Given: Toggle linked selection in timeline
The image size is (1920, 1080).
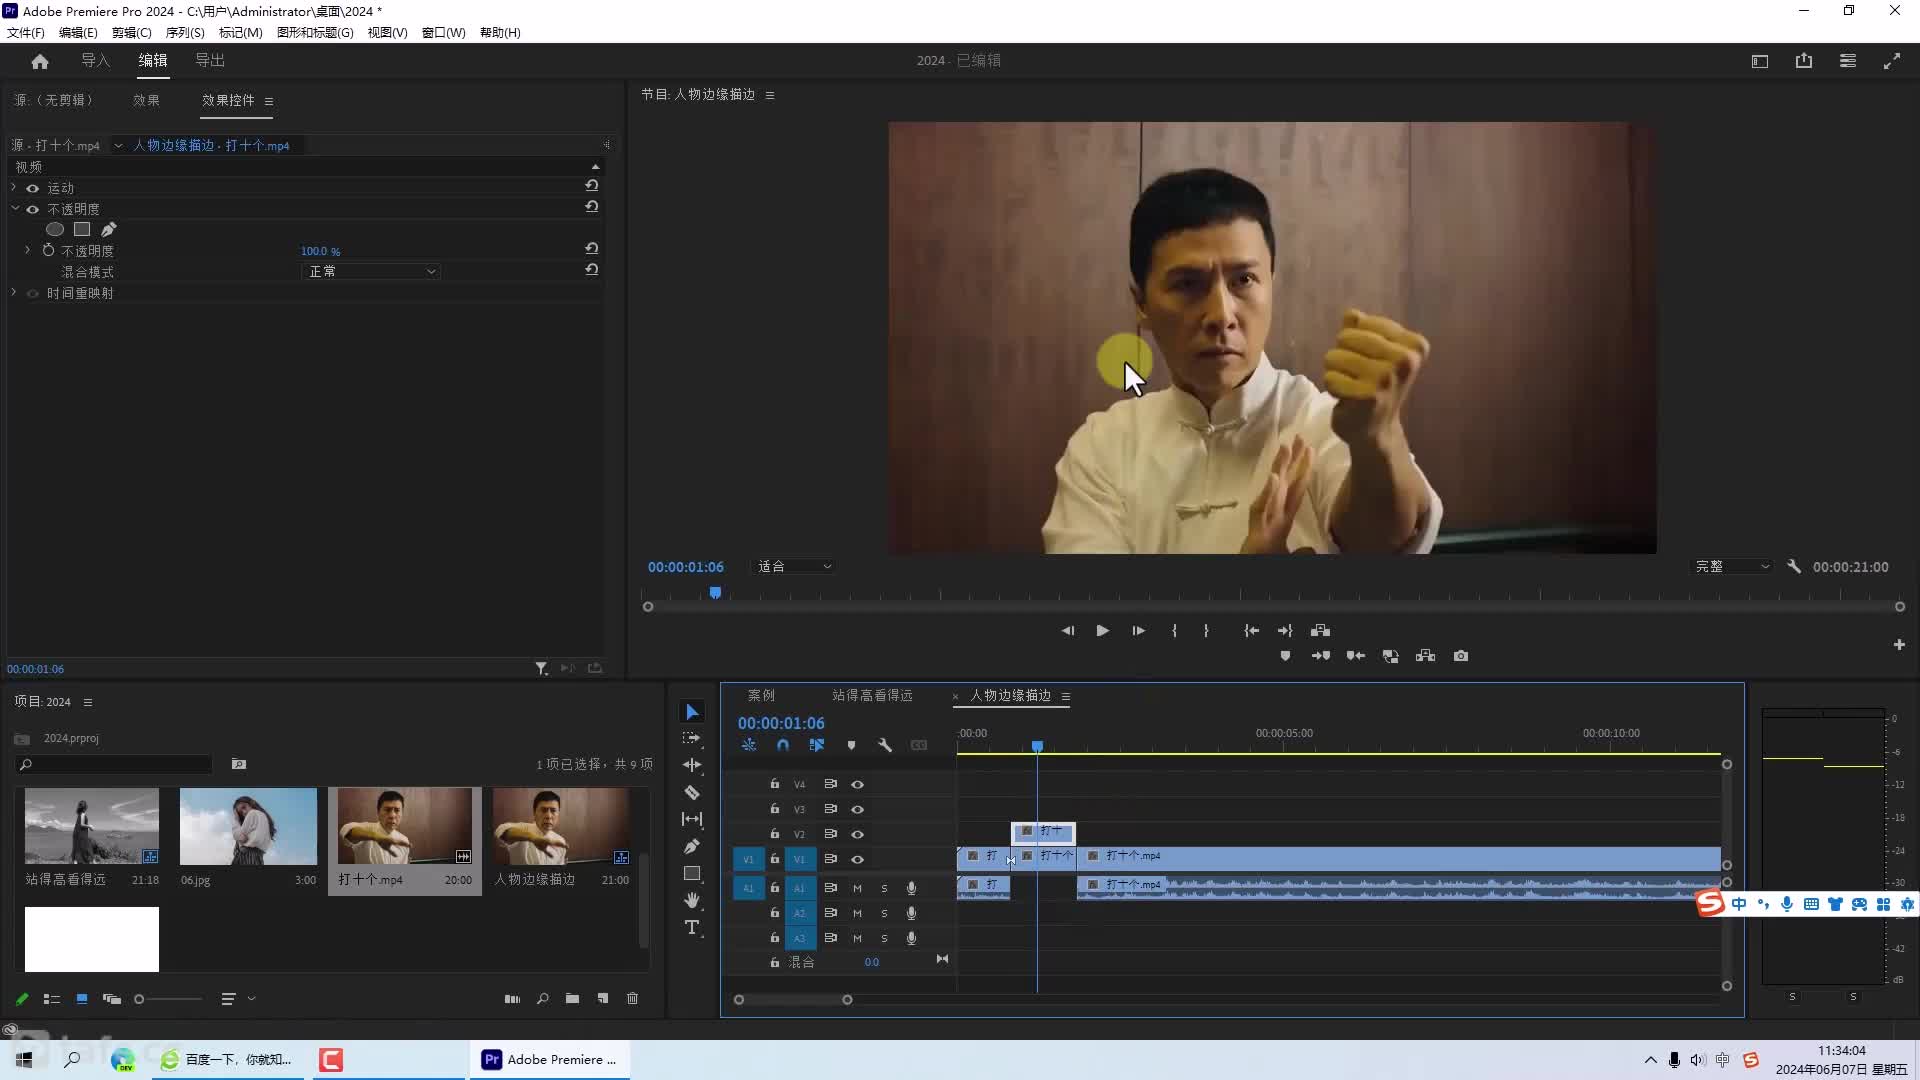Looking at the screenshot, I should click(817, 745).
